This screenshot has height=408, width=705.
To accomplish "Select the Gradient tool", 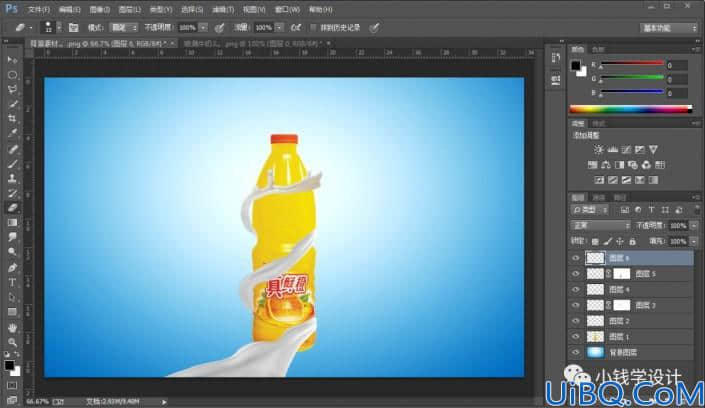I will 12,223.
